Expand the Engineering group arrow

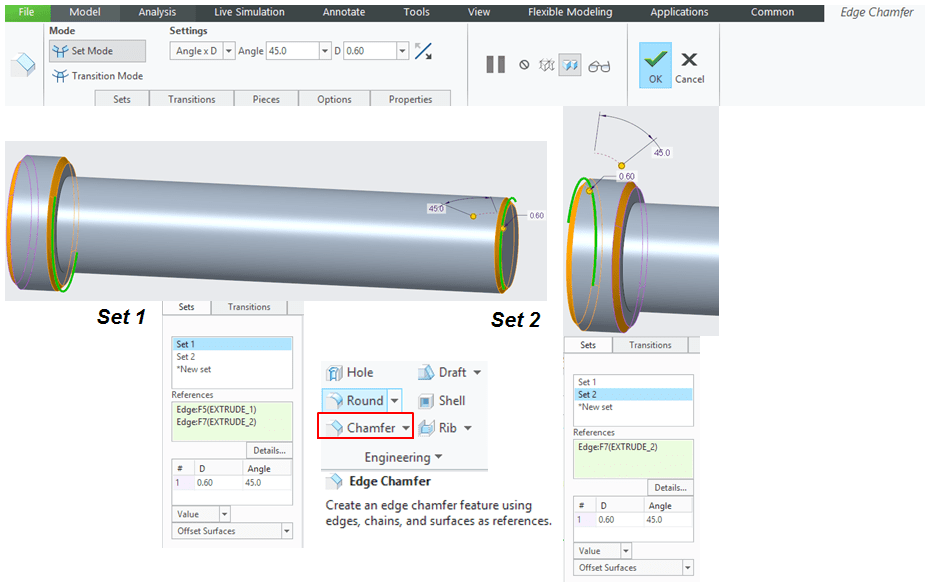438,458
